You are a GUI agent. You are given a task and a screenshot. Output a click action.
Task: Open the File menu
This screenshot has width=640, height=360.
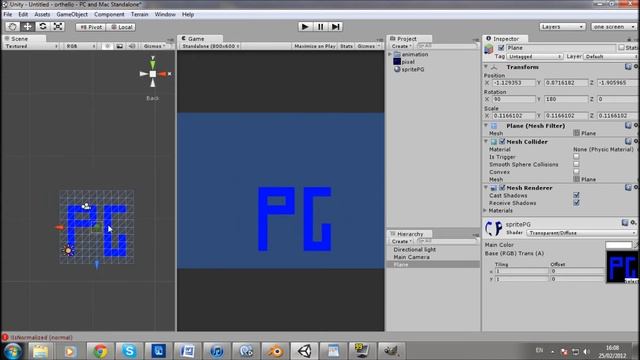pos(8,14)
